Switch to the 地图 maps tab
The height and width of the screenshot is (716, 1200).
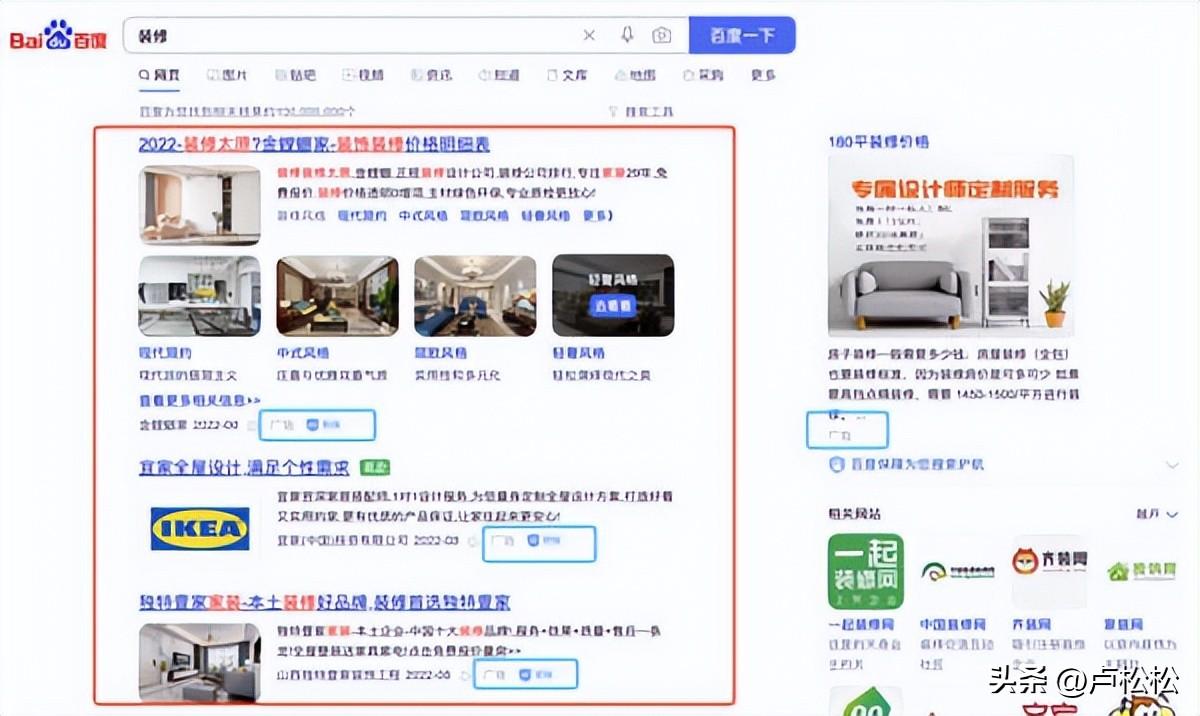pos(636,75)
